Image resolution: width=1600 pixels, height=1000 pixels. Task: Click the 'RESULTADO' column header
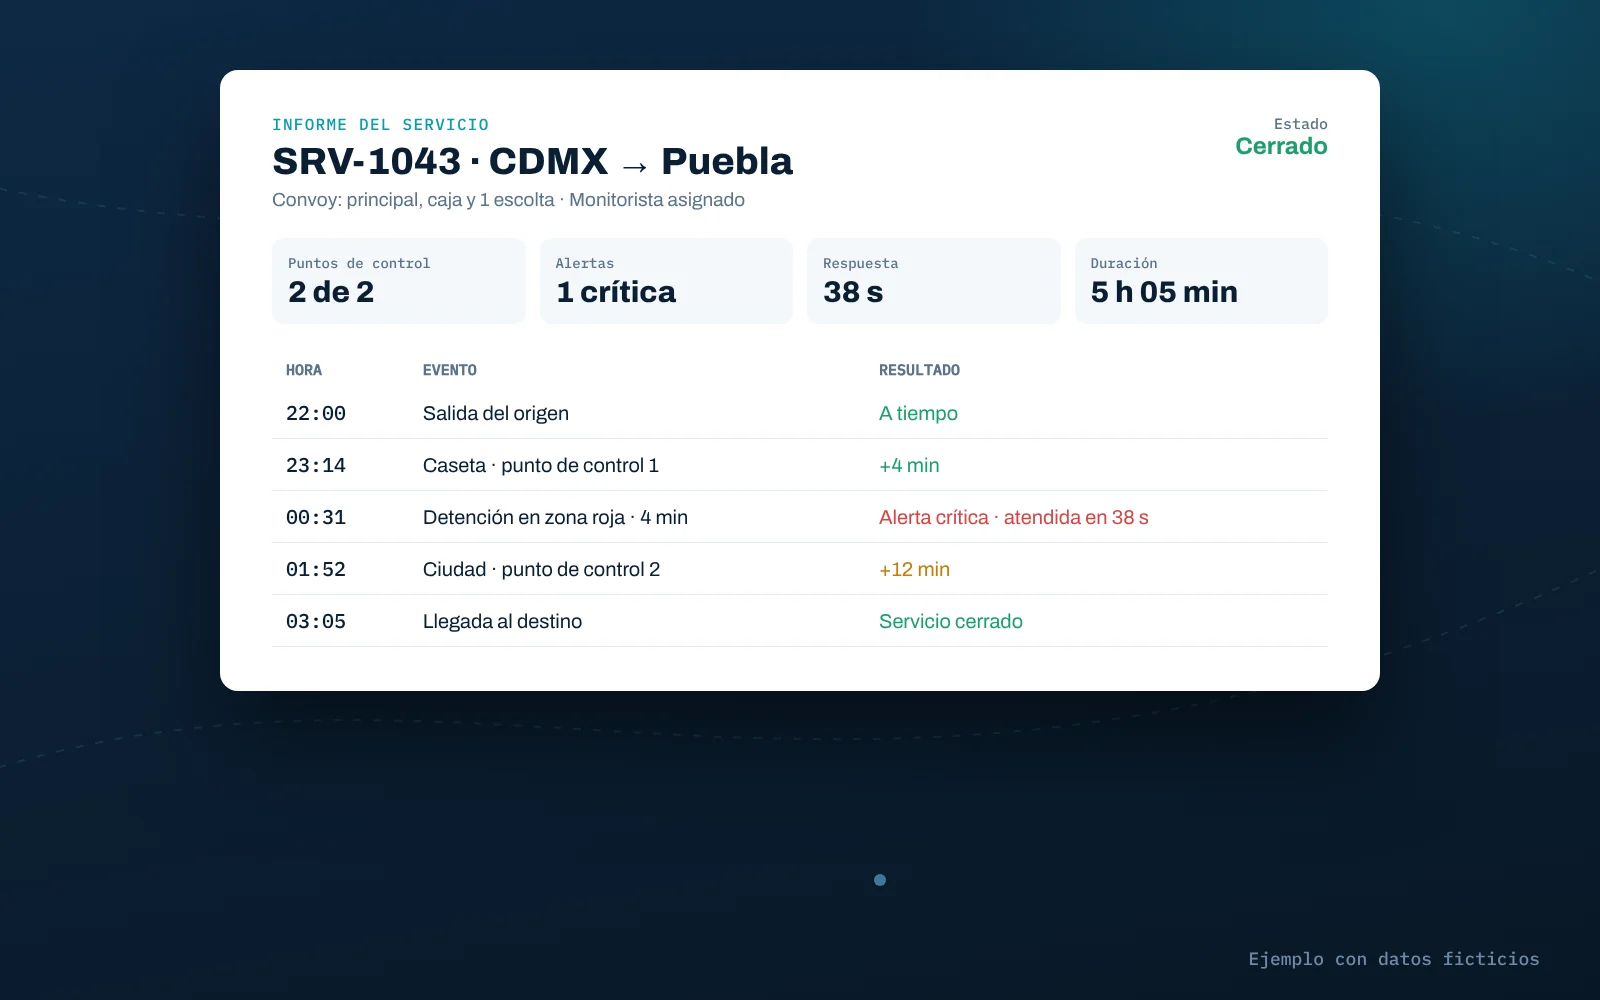click(919, 370)
